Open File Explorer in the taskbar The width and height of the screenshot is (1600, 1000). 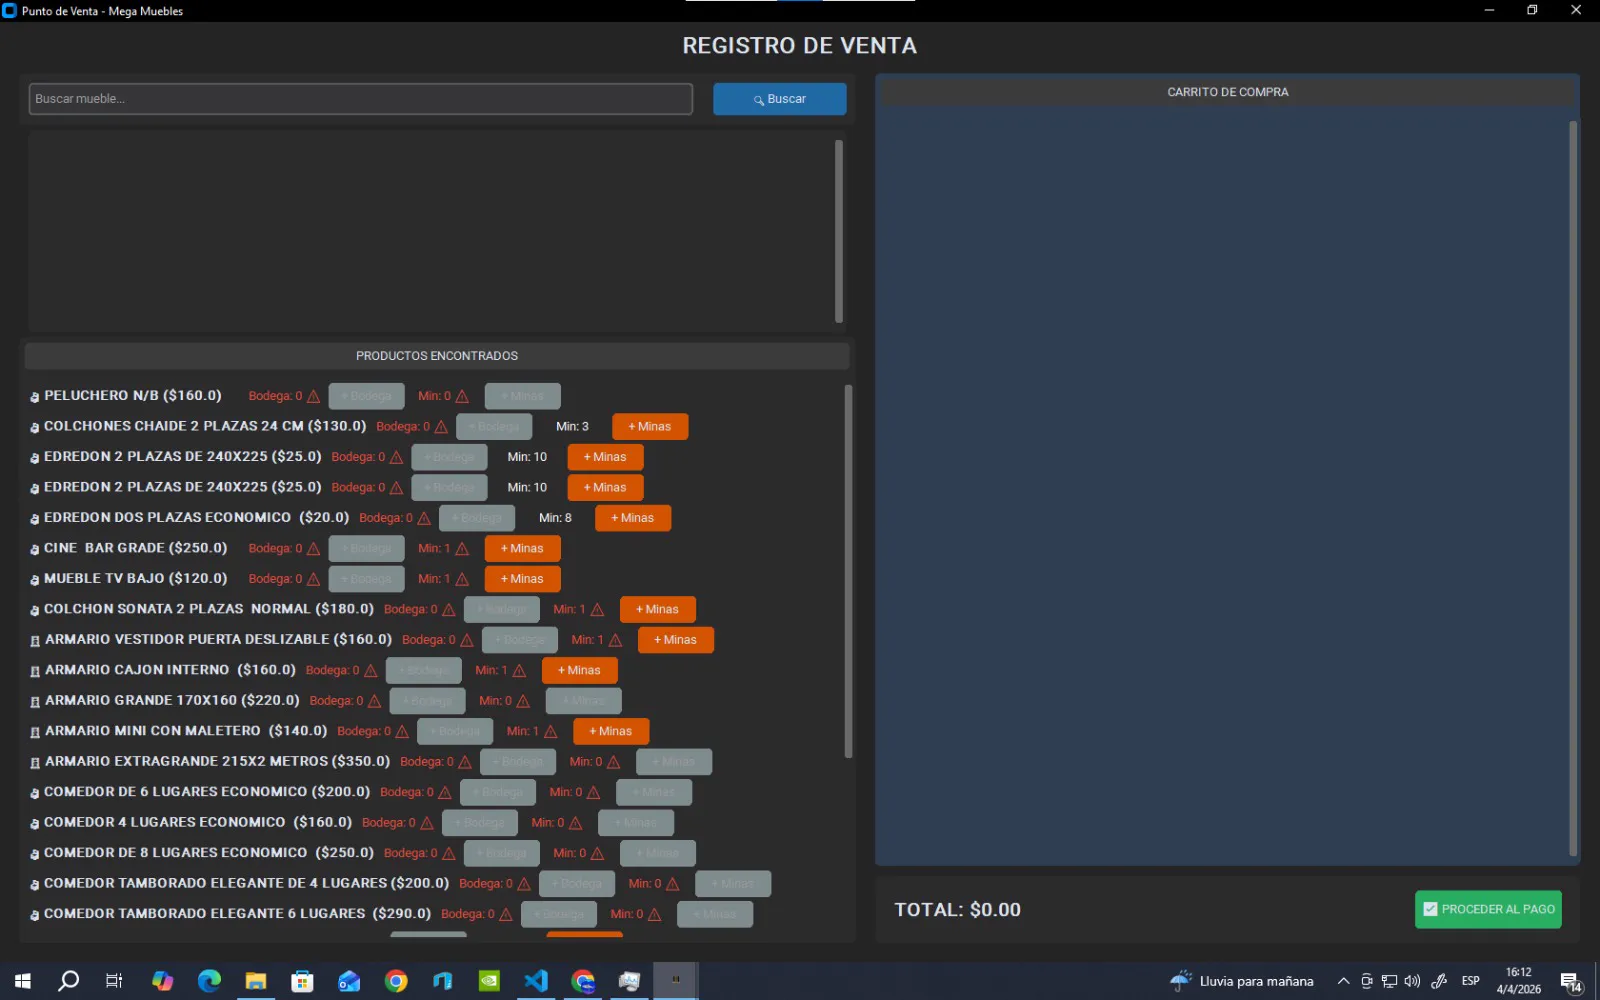[256, 981]
